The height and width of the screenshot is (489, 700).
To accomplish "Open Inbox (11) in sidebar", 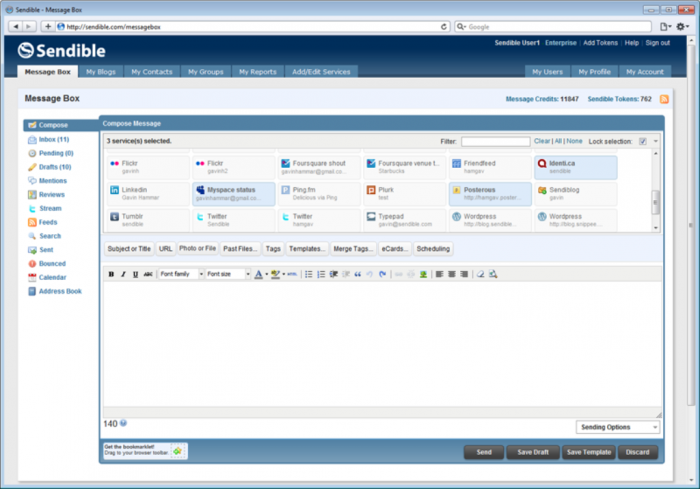I will pos(54,139).
